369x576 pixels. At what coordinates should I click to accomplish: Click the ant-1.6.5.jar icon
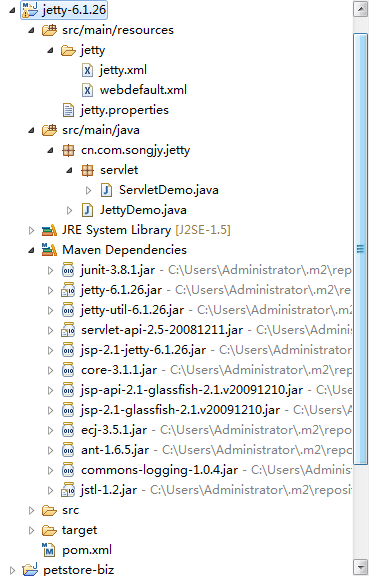(x=68, y=450)
